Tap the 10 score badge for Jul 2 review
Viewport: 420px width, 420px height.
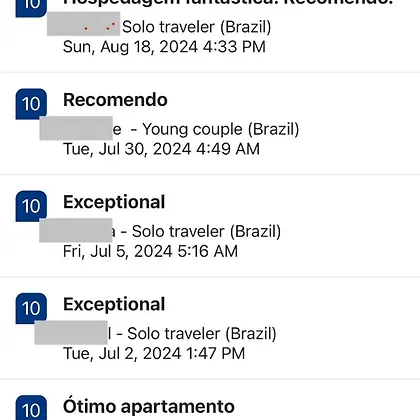point(31,308)
